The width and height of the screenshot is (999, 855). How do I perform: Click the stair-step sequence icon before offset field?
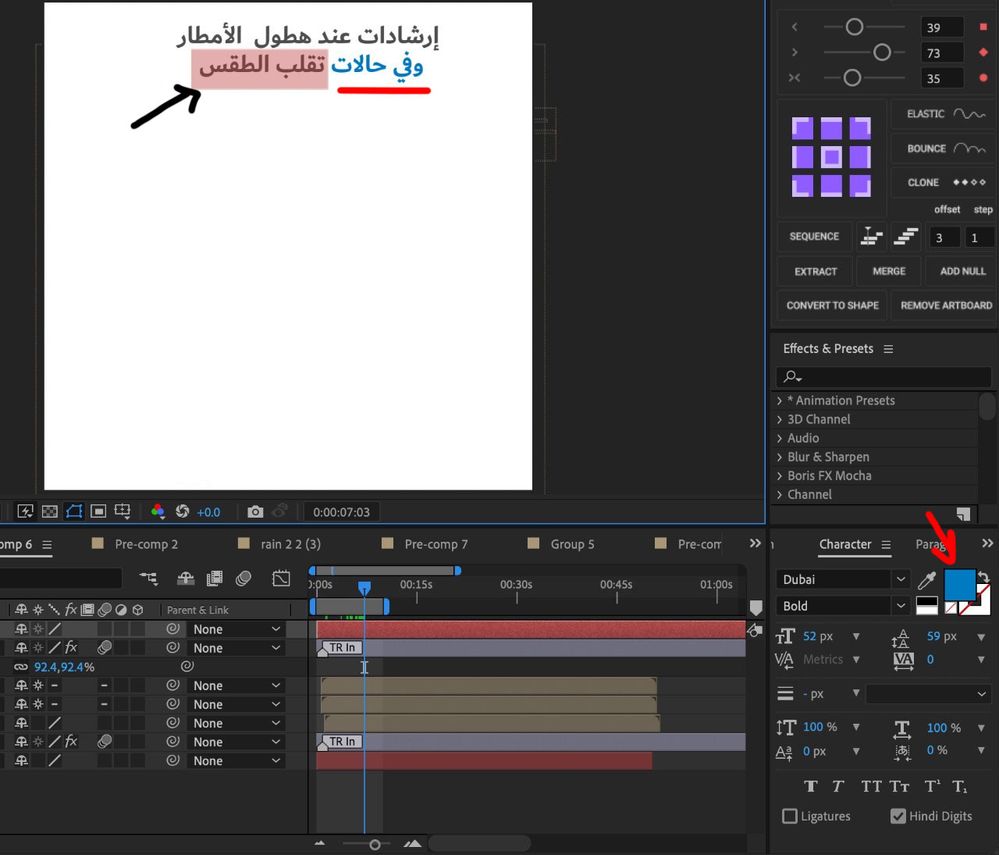(x=906, y=236)
